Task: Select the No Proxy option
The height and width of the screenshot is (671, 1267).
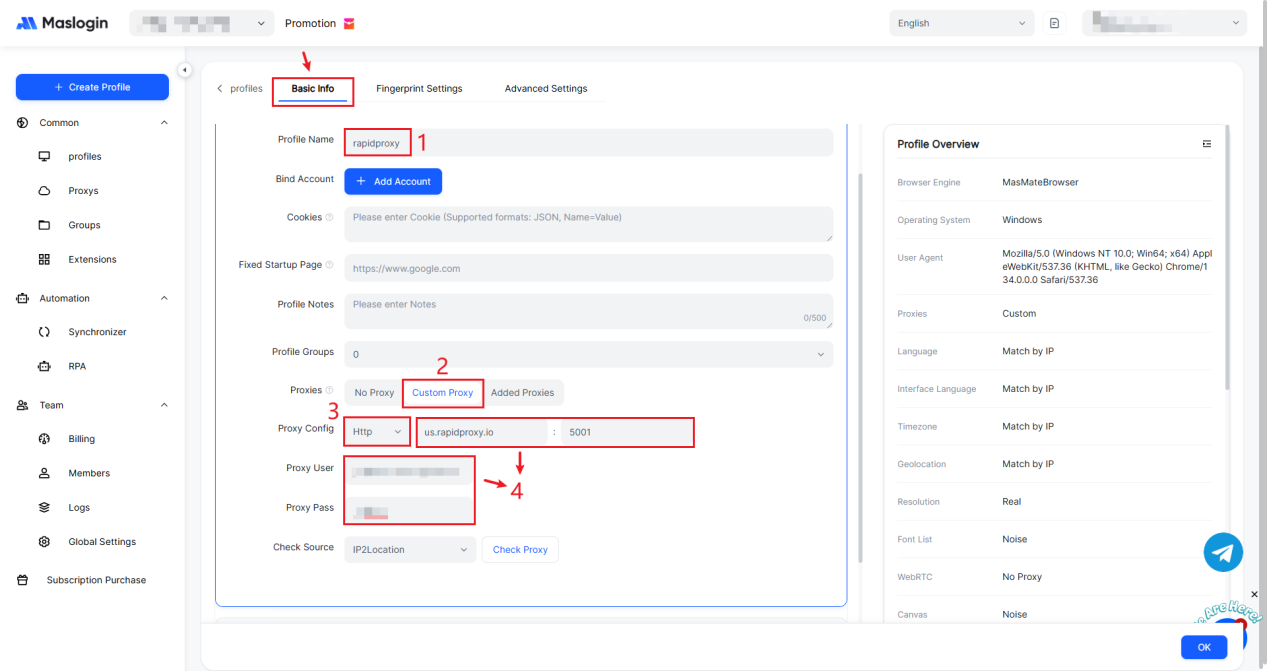Action: click(374, 393)
